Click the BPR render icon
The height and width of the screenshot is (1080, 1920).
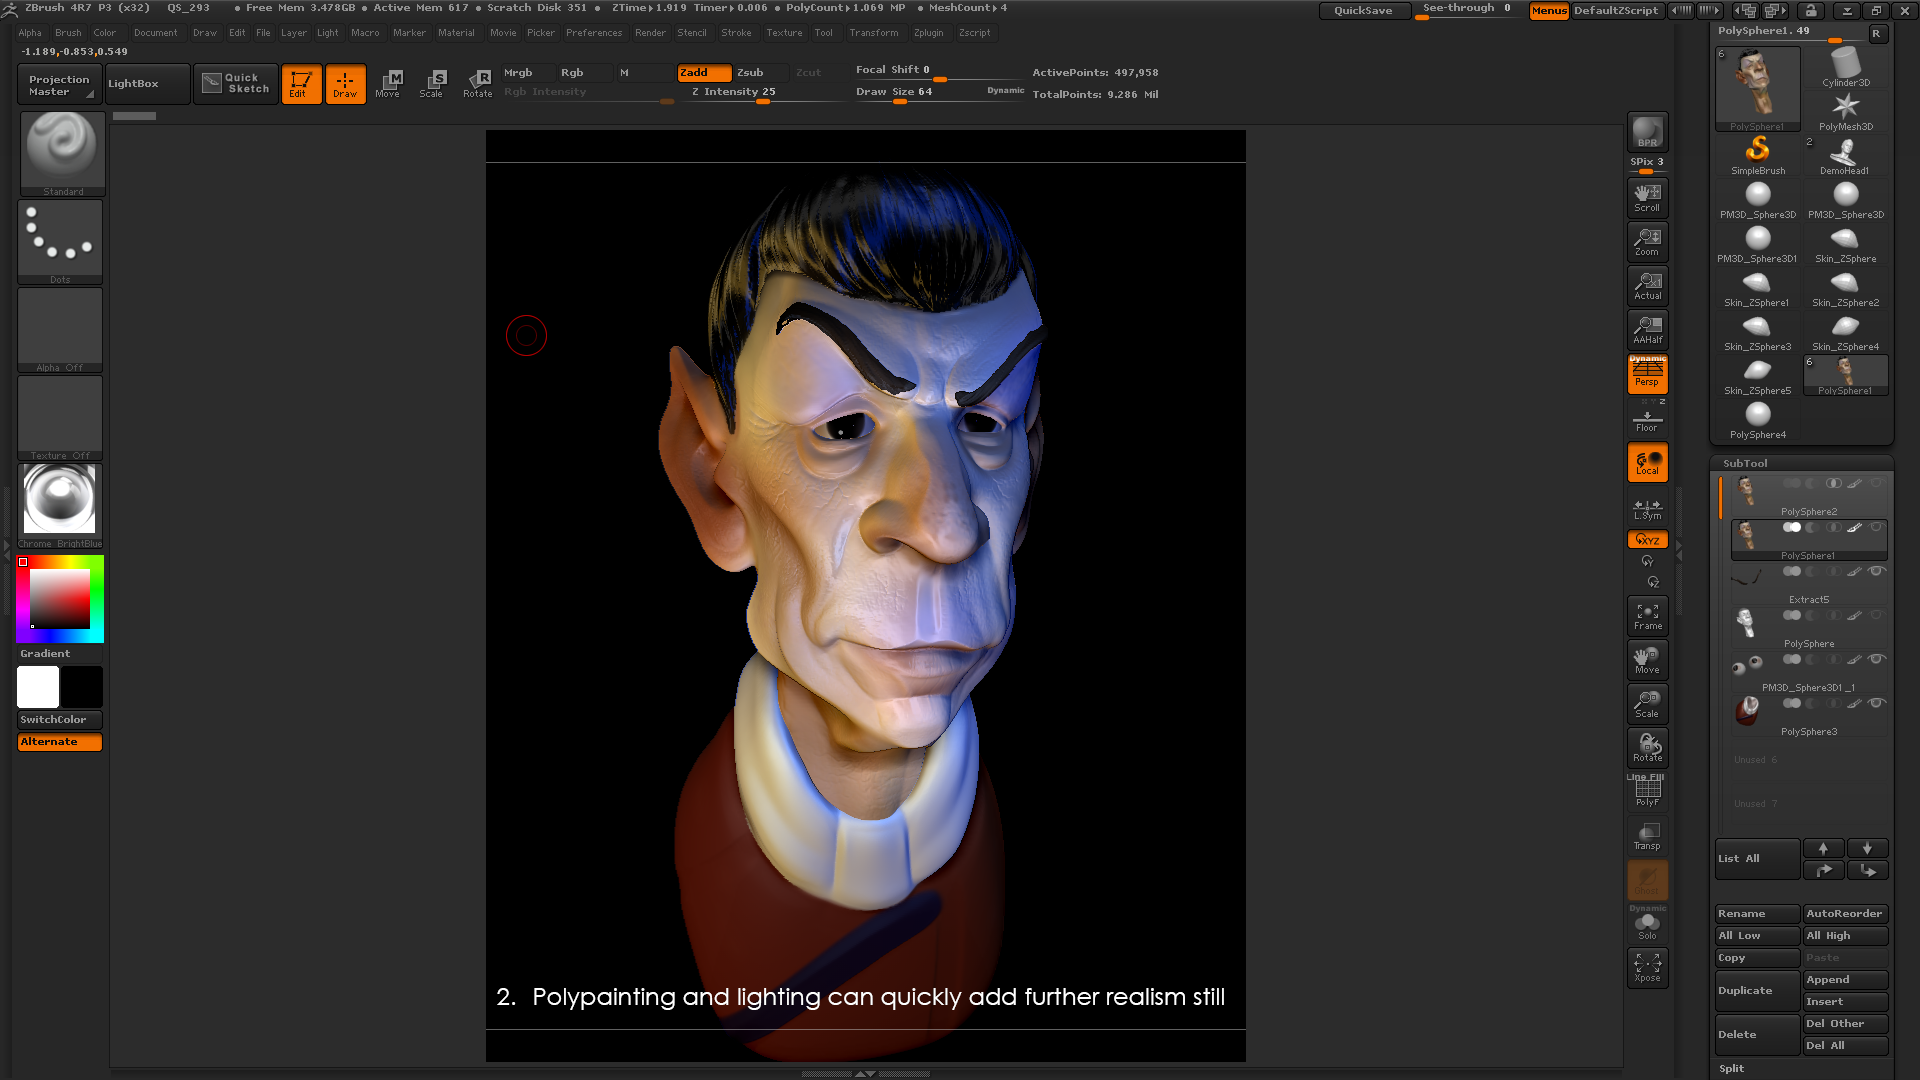click(x=1647, y=131)
